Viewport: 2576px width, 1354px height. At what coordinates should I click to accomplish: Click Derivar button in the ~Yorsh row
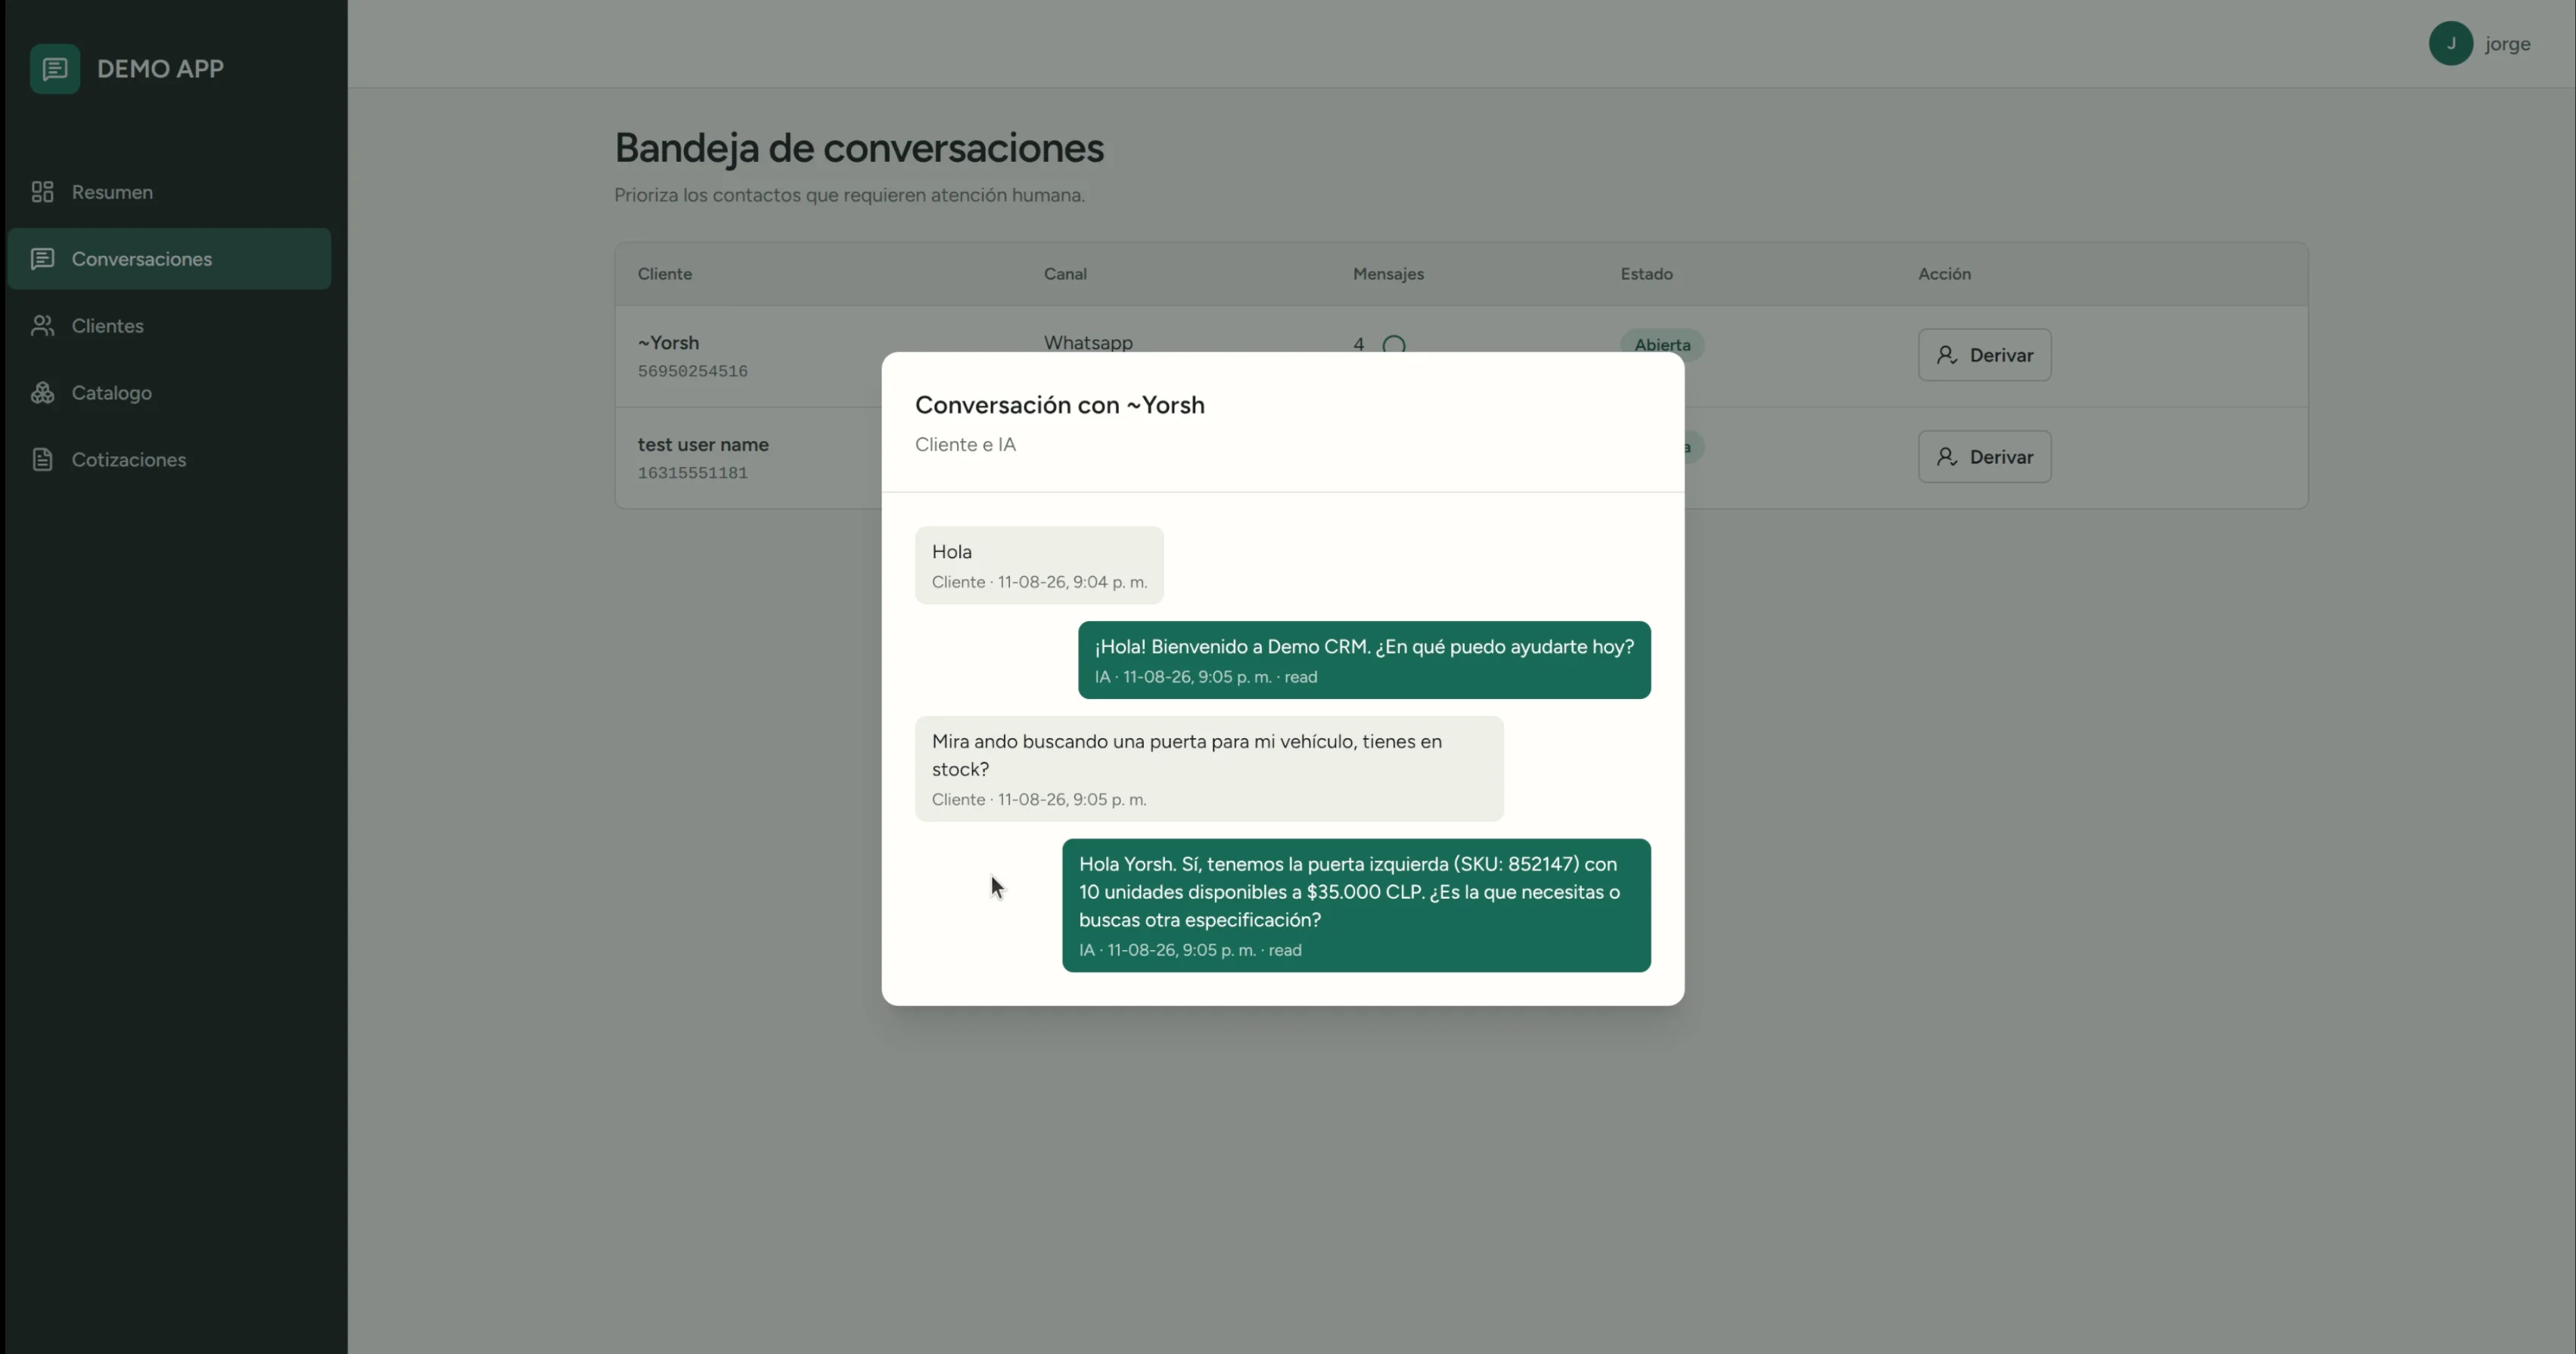(1984, 355)
